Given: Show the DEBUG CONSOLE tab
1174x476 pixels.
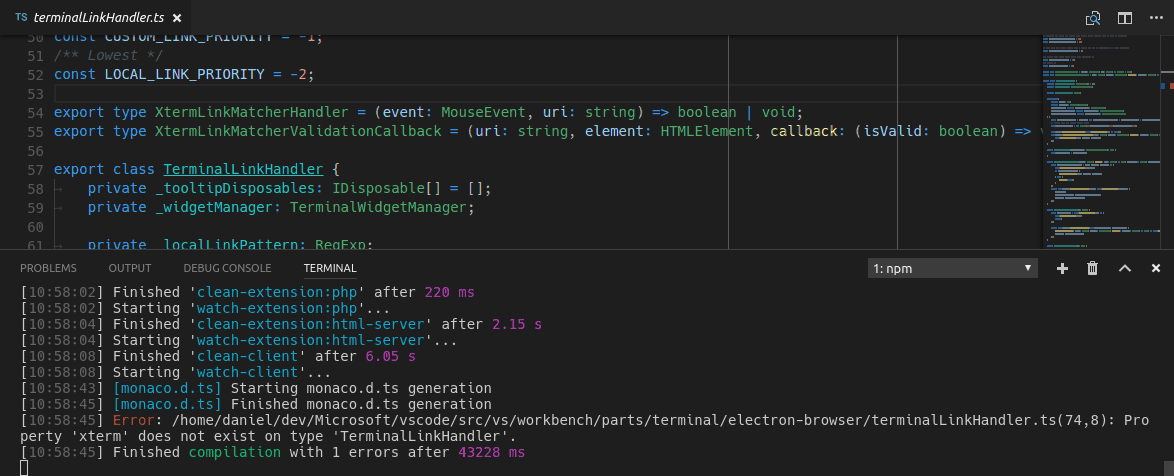Looking at the screenshot, I should point(227,268).
